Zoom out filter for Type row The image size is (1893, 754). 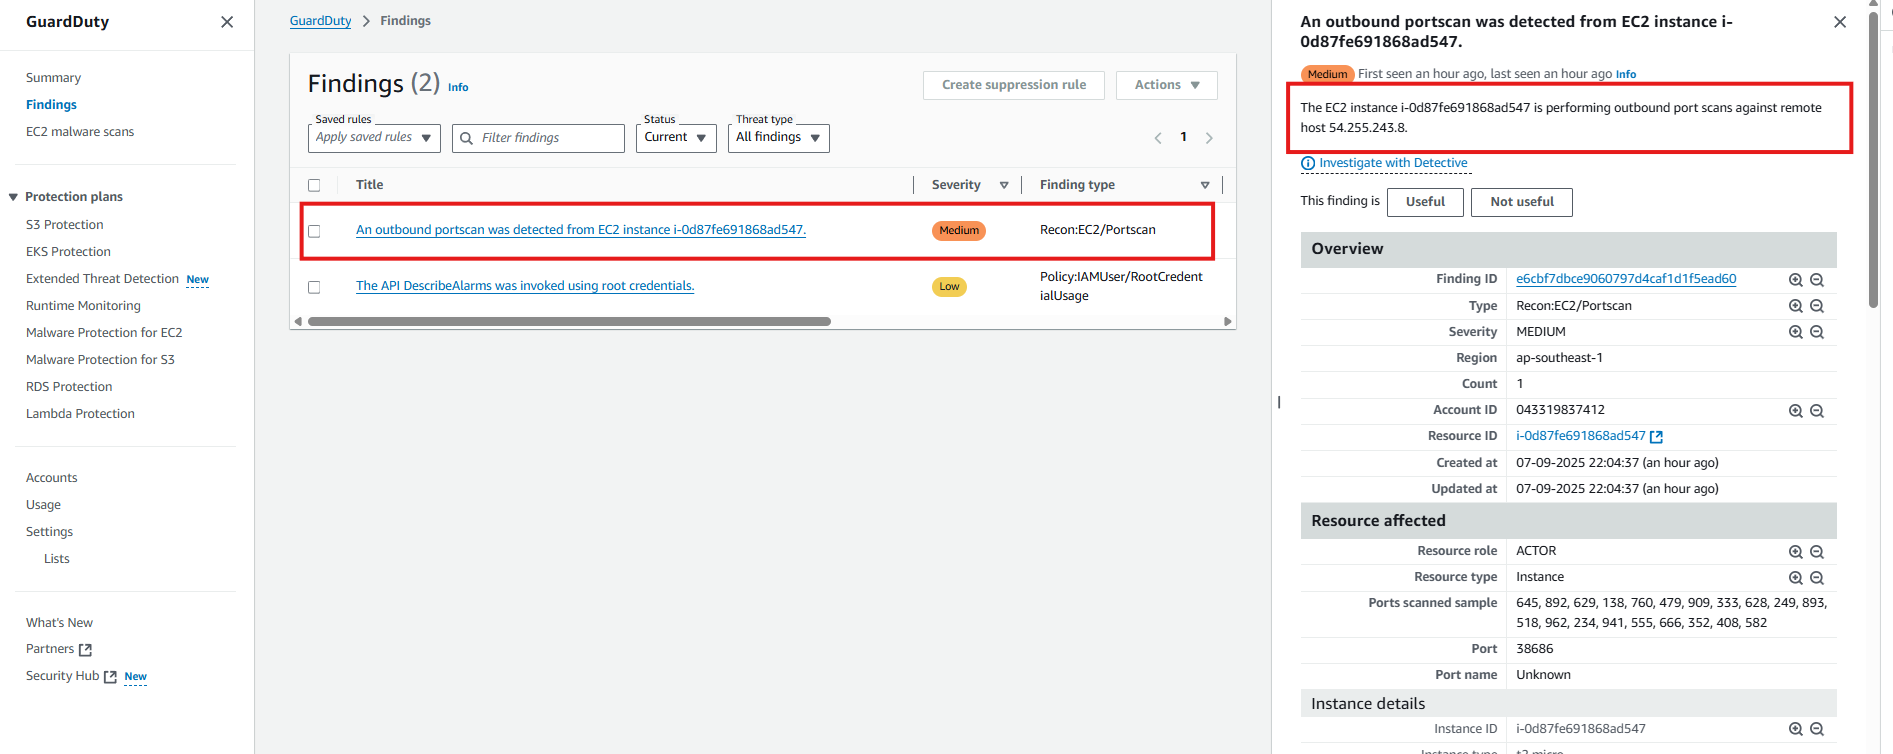pyautogui.click(x=1817, y=306)
